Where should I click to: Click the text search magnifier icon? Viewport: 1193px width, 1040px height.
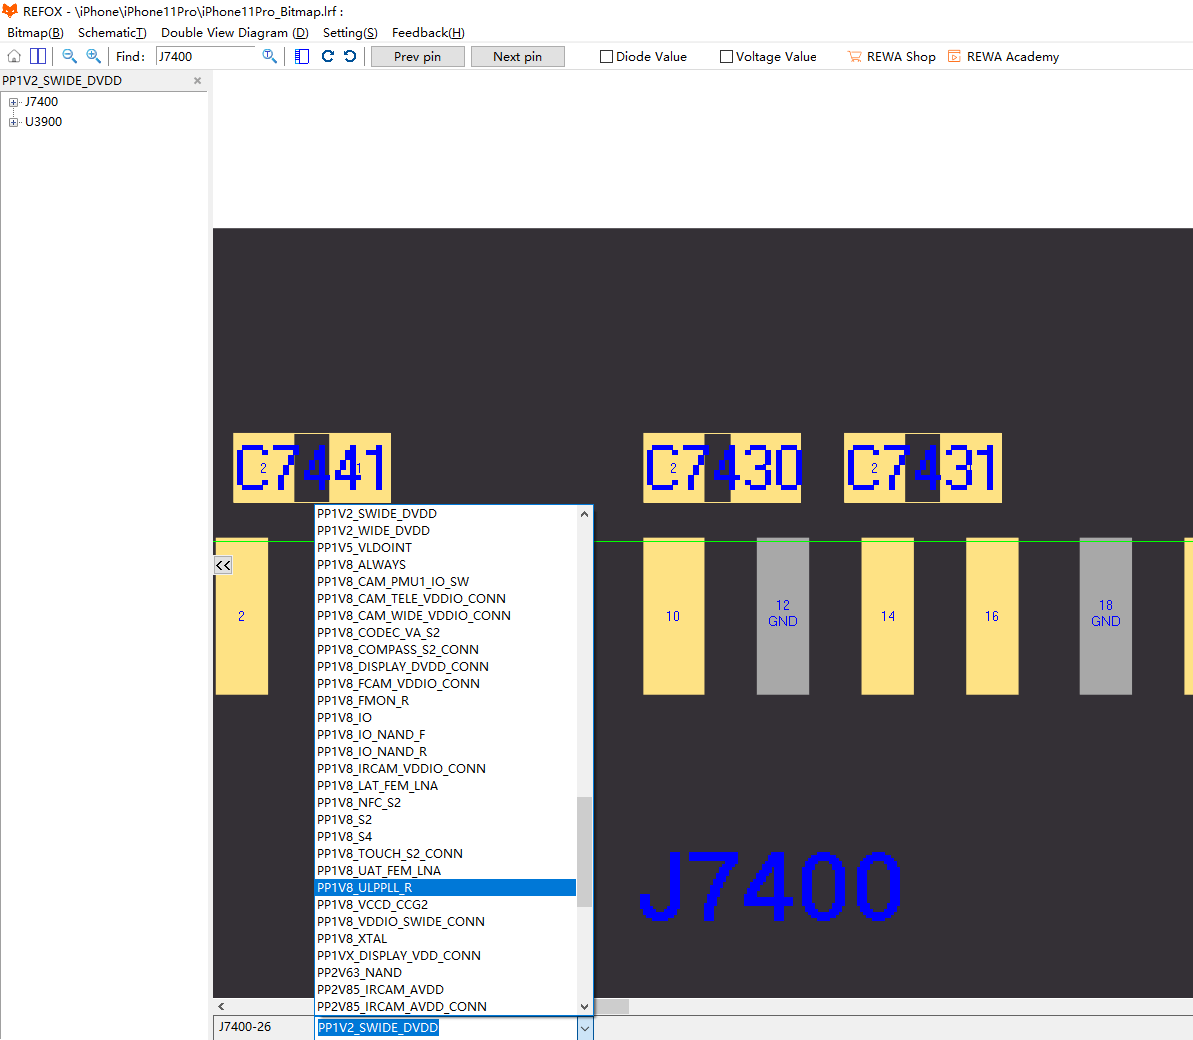(x=269, y=56)
